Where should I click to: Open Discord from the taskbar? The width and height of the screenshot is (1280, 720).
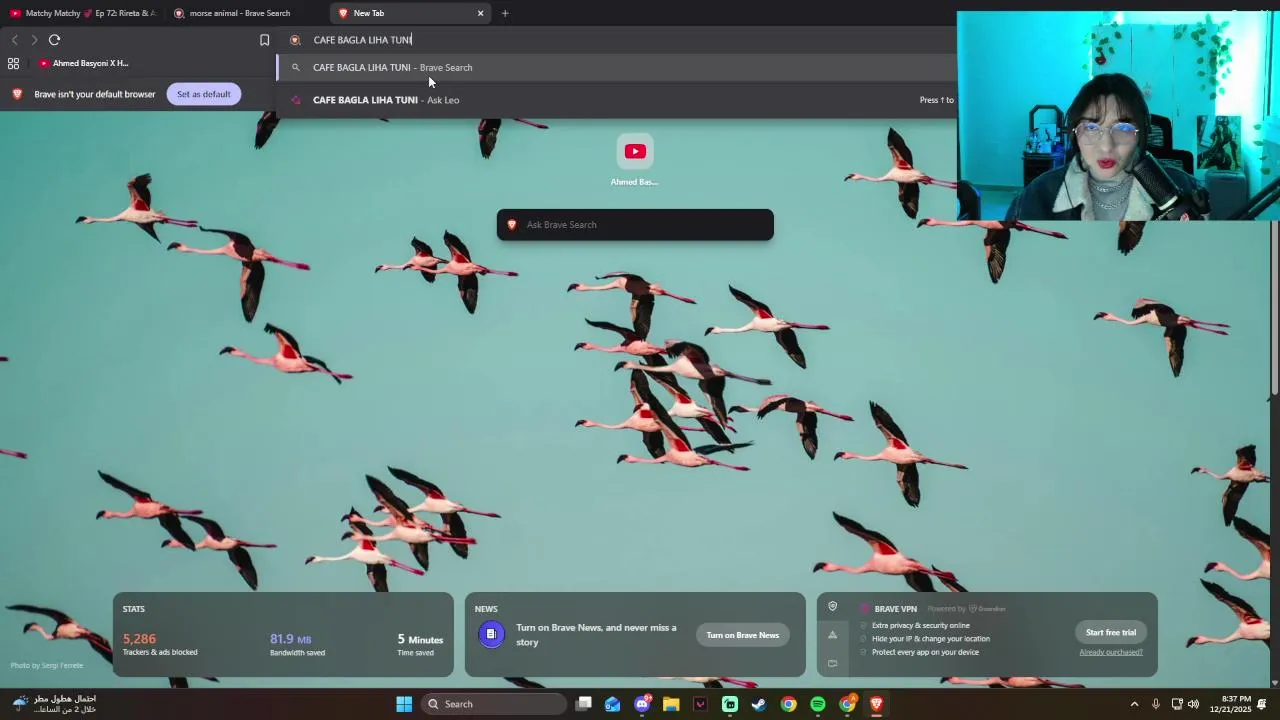click(x=642, y=704)
